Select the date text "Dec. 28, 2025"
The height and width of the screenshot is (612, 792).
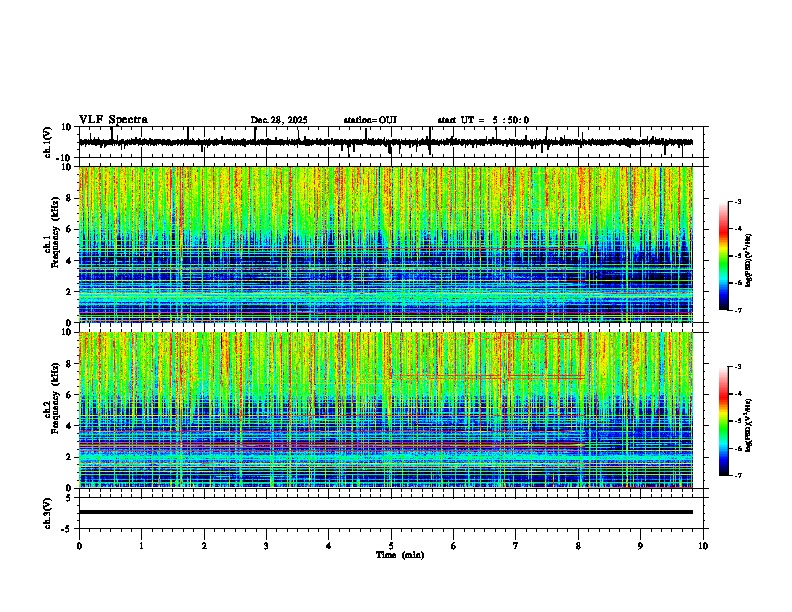pos(279,120)
